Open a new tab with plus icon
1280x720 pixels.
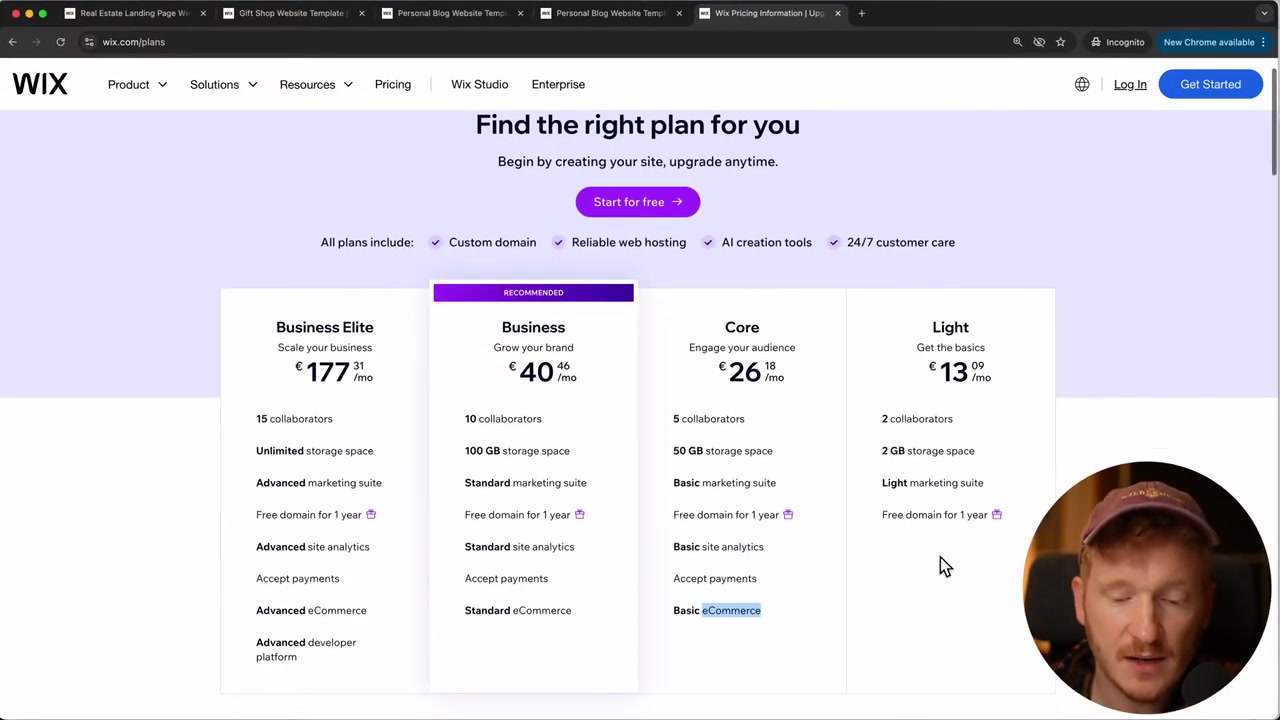point(861,13)
